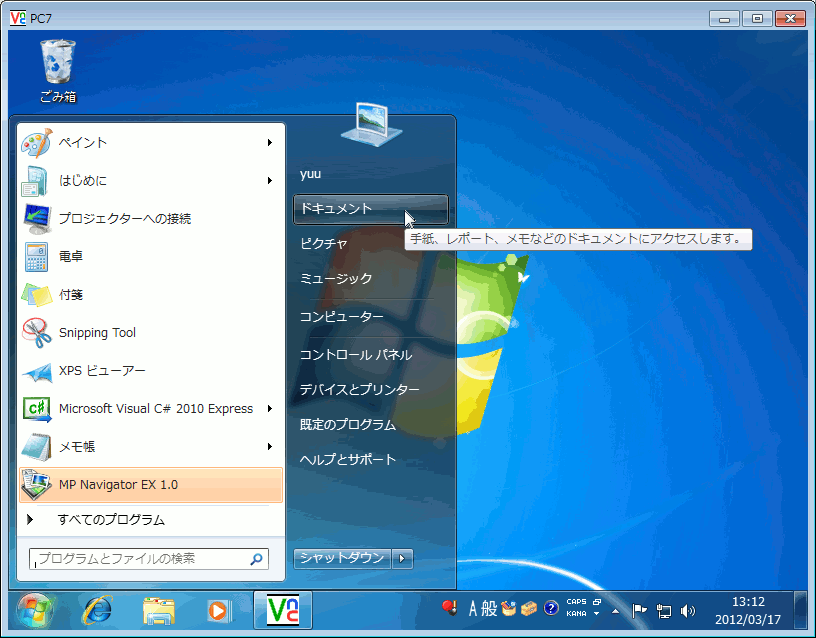
Task: Open the shutdown options arrow
Action: pyautogui.click(x=402, y=558)
